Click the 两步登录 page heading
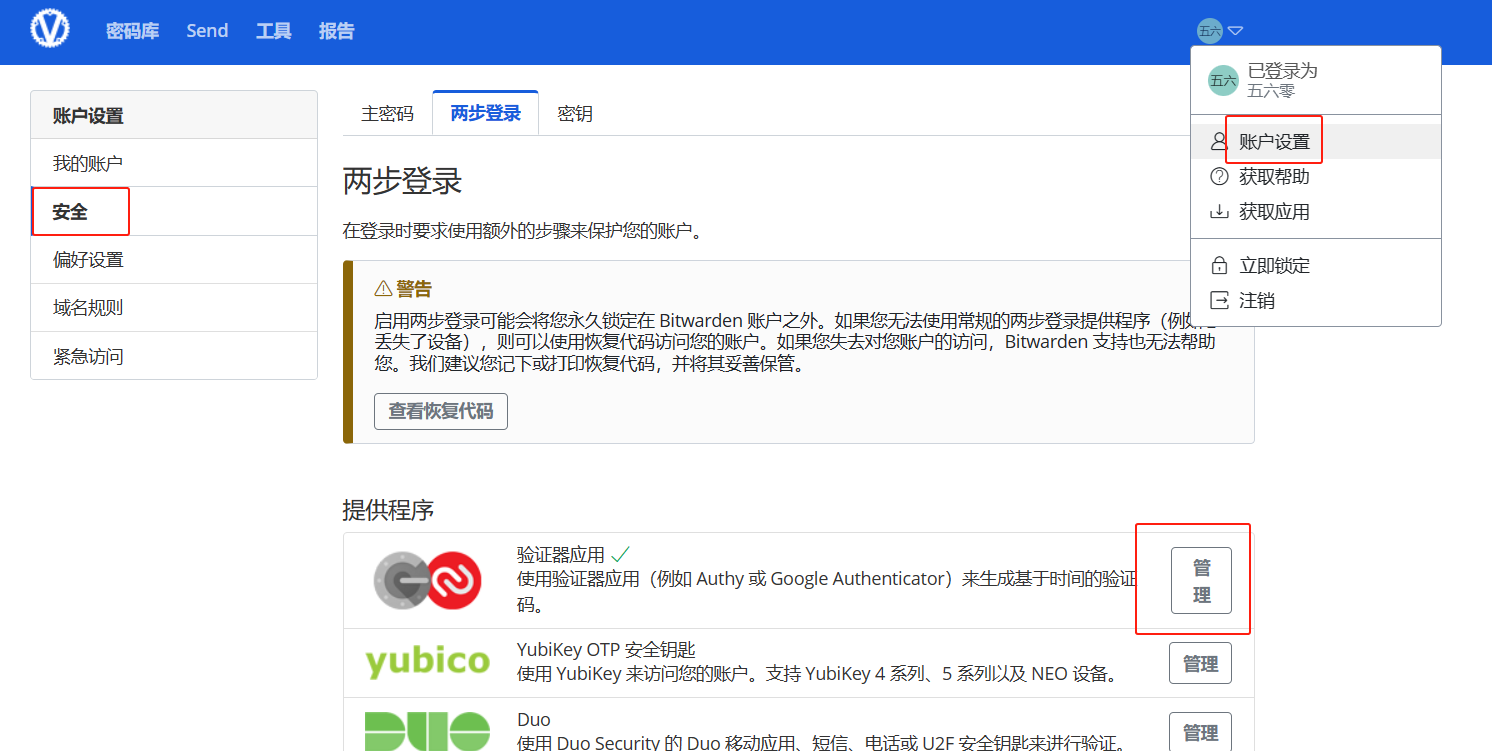This screenshot has width=1492, height=751. (x=402, y=182)
